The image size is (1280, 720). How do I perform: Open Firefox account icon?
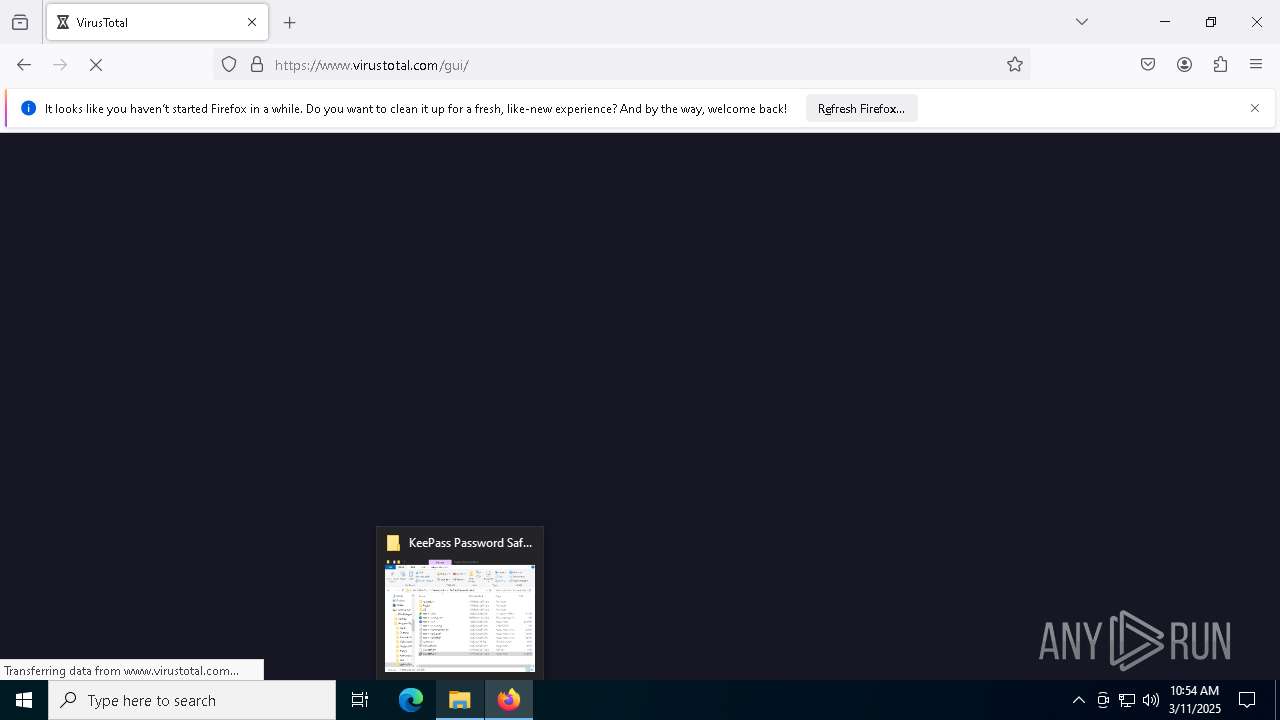pos(1184,65)
